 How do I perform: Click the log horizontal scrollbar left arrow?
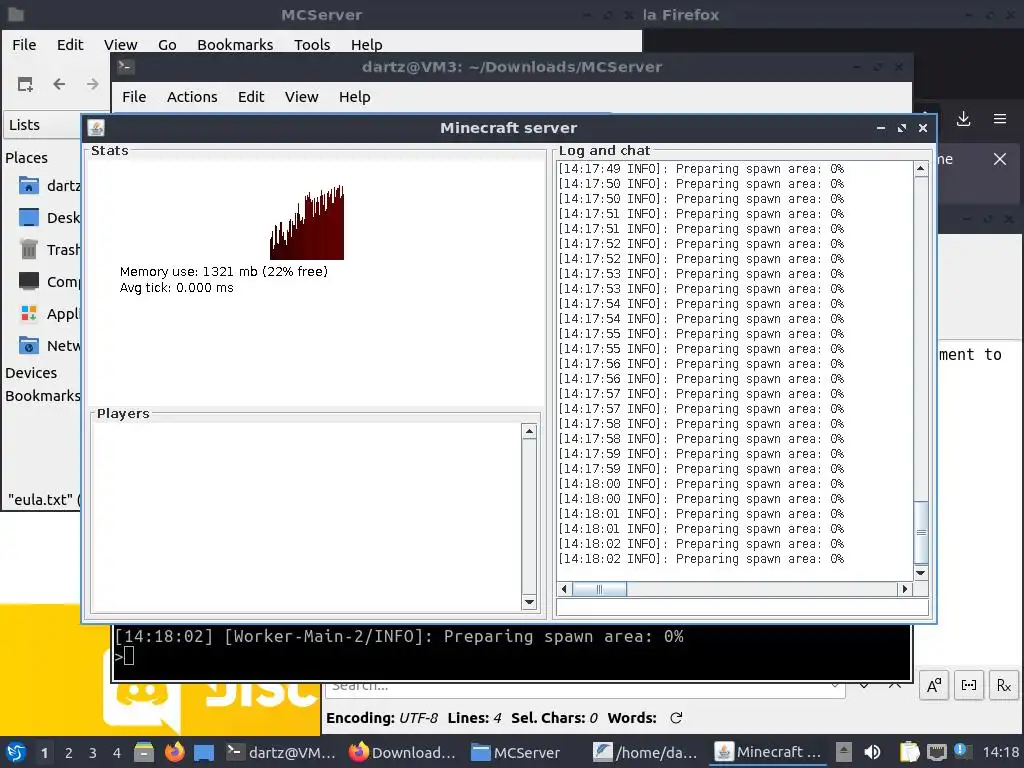click(564, 589)
